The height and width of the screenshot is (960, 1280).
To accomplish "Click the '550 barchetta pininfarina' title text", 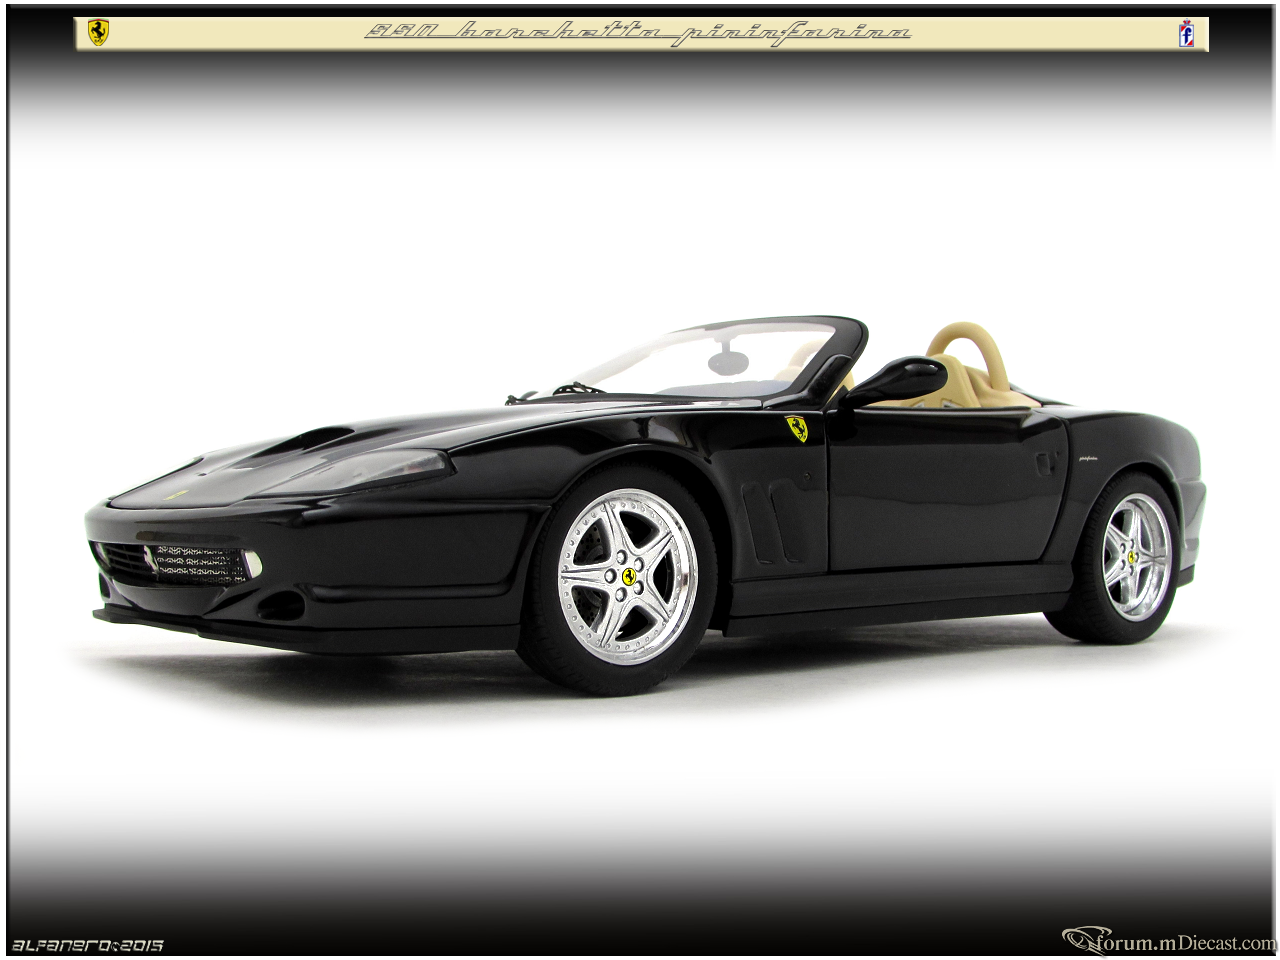I will (x=638, y=34).
